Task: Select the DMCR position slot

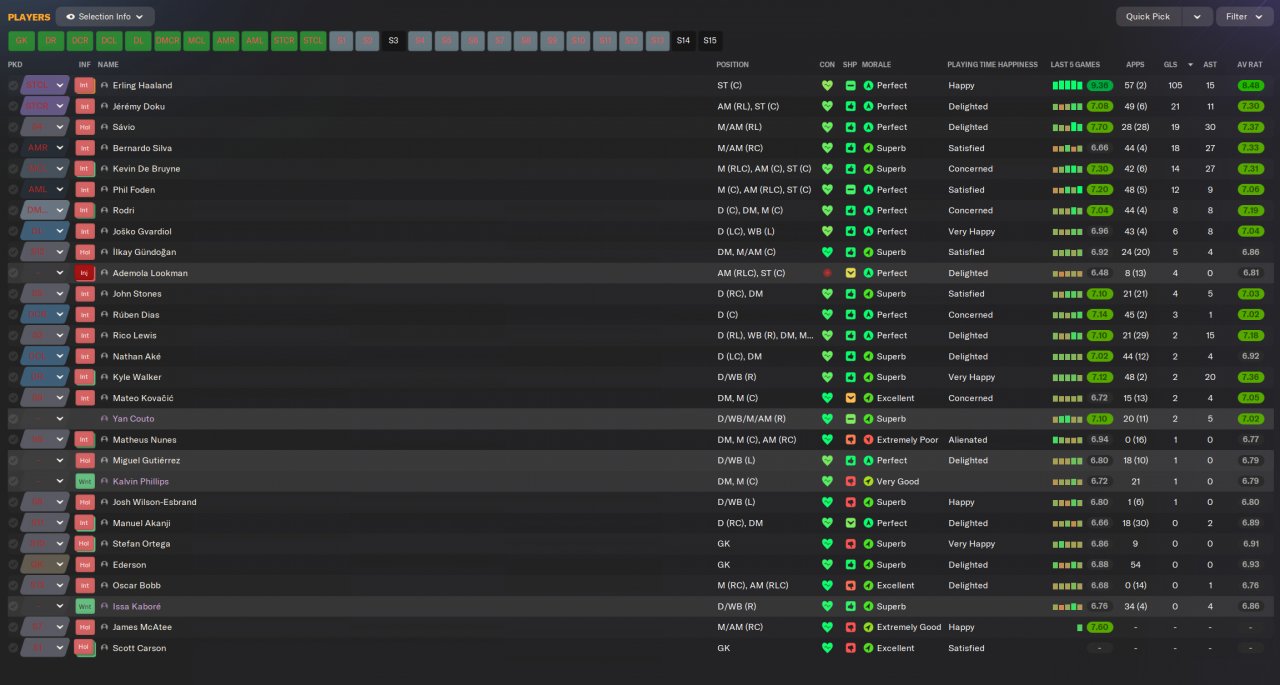Action: [x=167, y=41]
